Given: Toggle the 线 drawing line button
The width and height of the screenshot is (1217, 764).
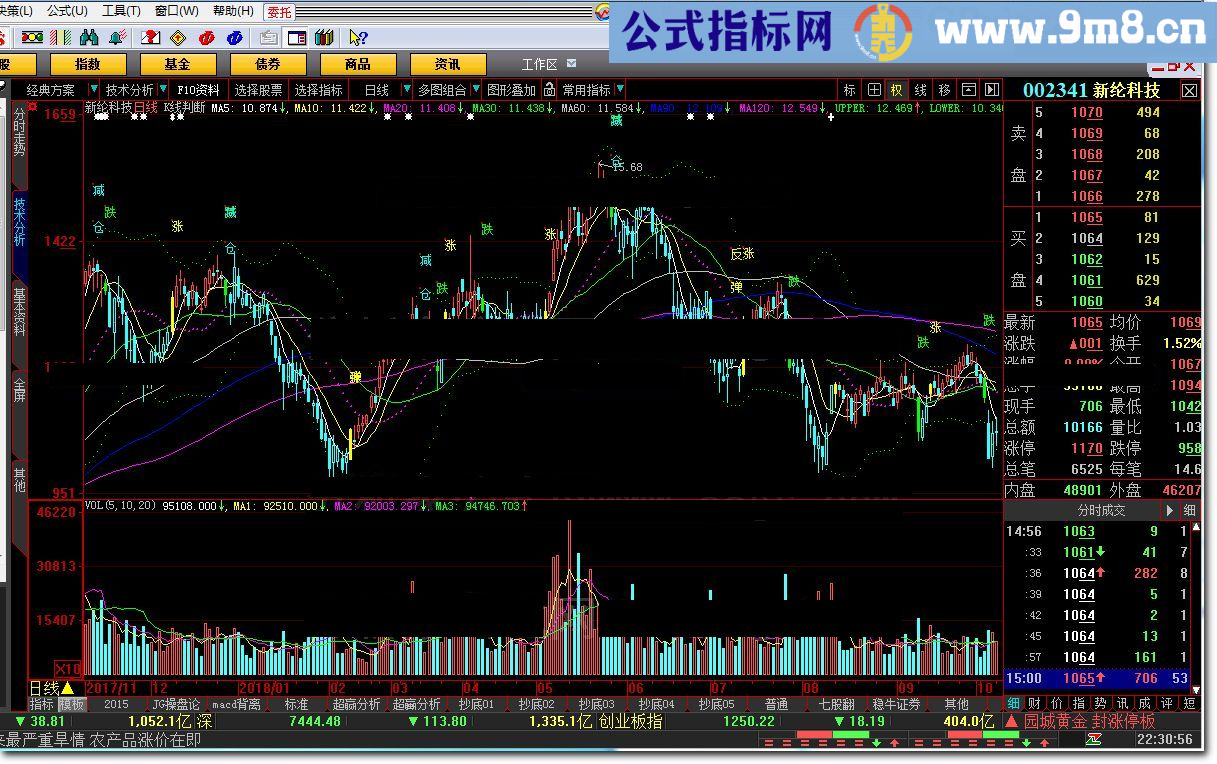Looking at the screenshot, I should [921, 90].
